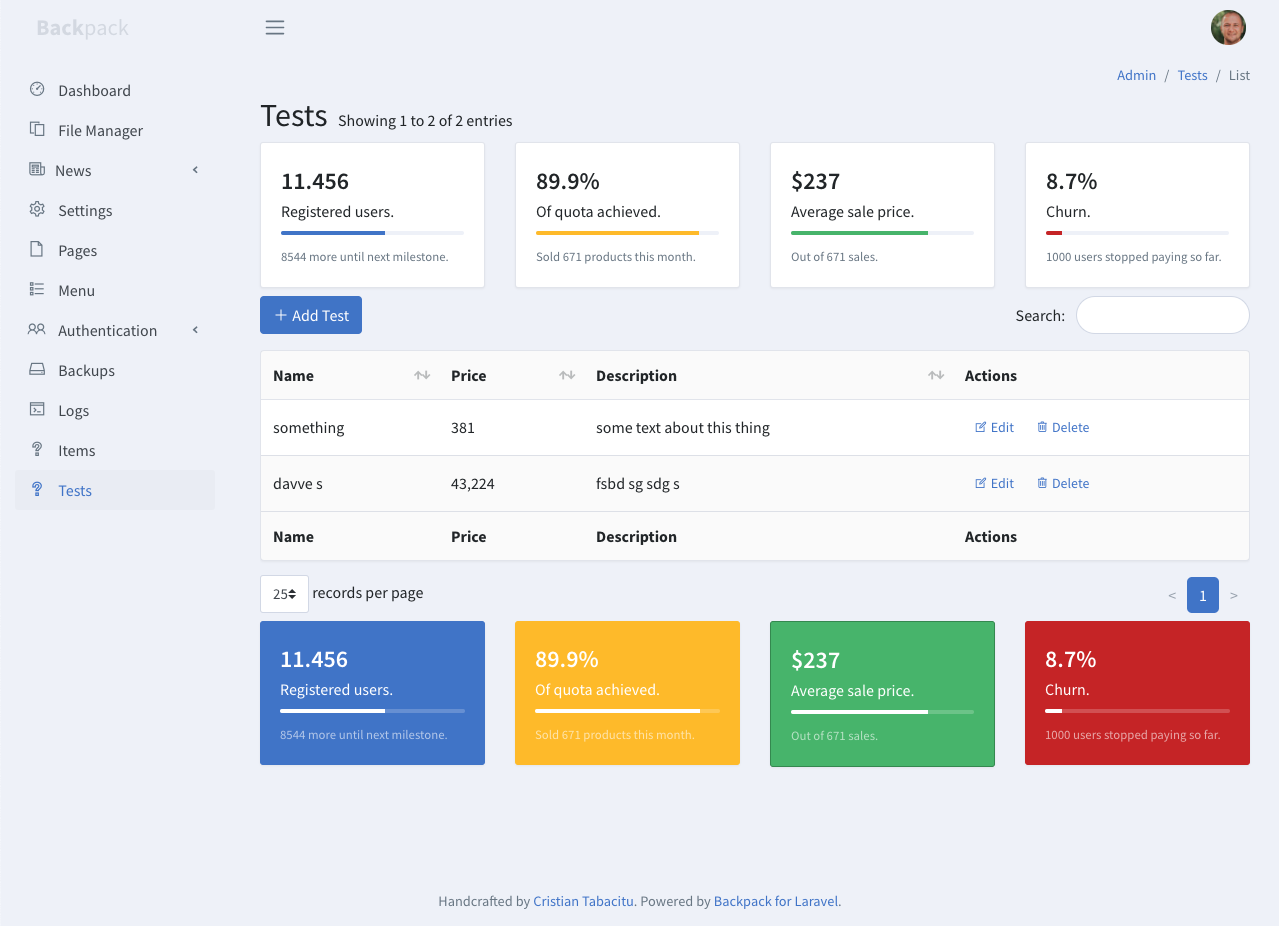The width and height of the screenshot is (1279, 926).
Task: Click the Add Test button
Action: (x=310, y=314)
